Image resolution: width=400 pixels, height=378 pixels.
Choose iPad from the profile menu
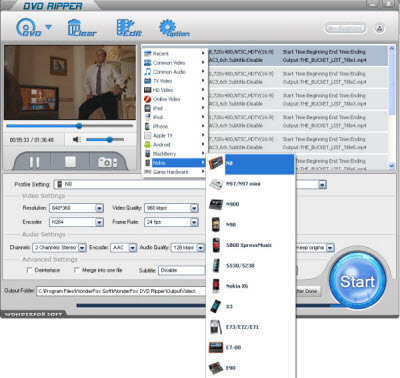[x=174, y=108]
